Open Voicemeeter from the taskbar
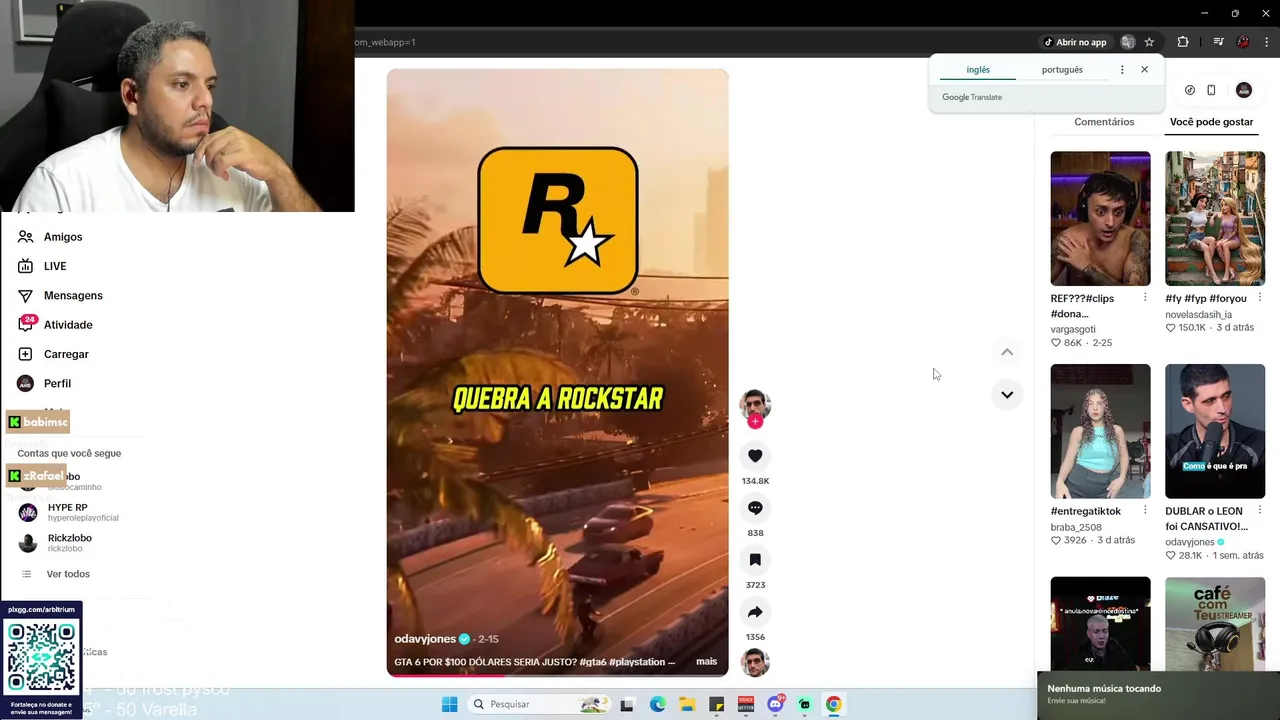1280x720 pixels. tap(745, 704)
